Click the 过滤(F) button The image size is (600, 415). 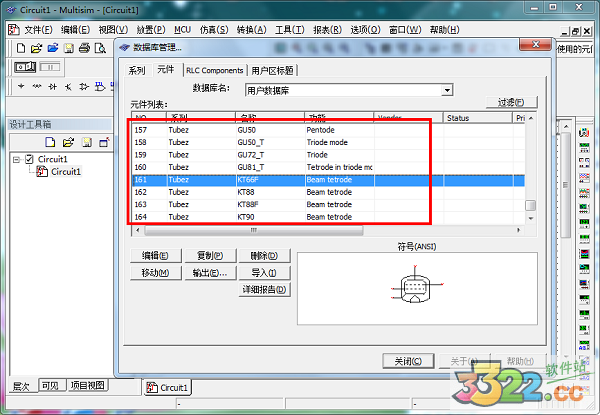point(512,102)
